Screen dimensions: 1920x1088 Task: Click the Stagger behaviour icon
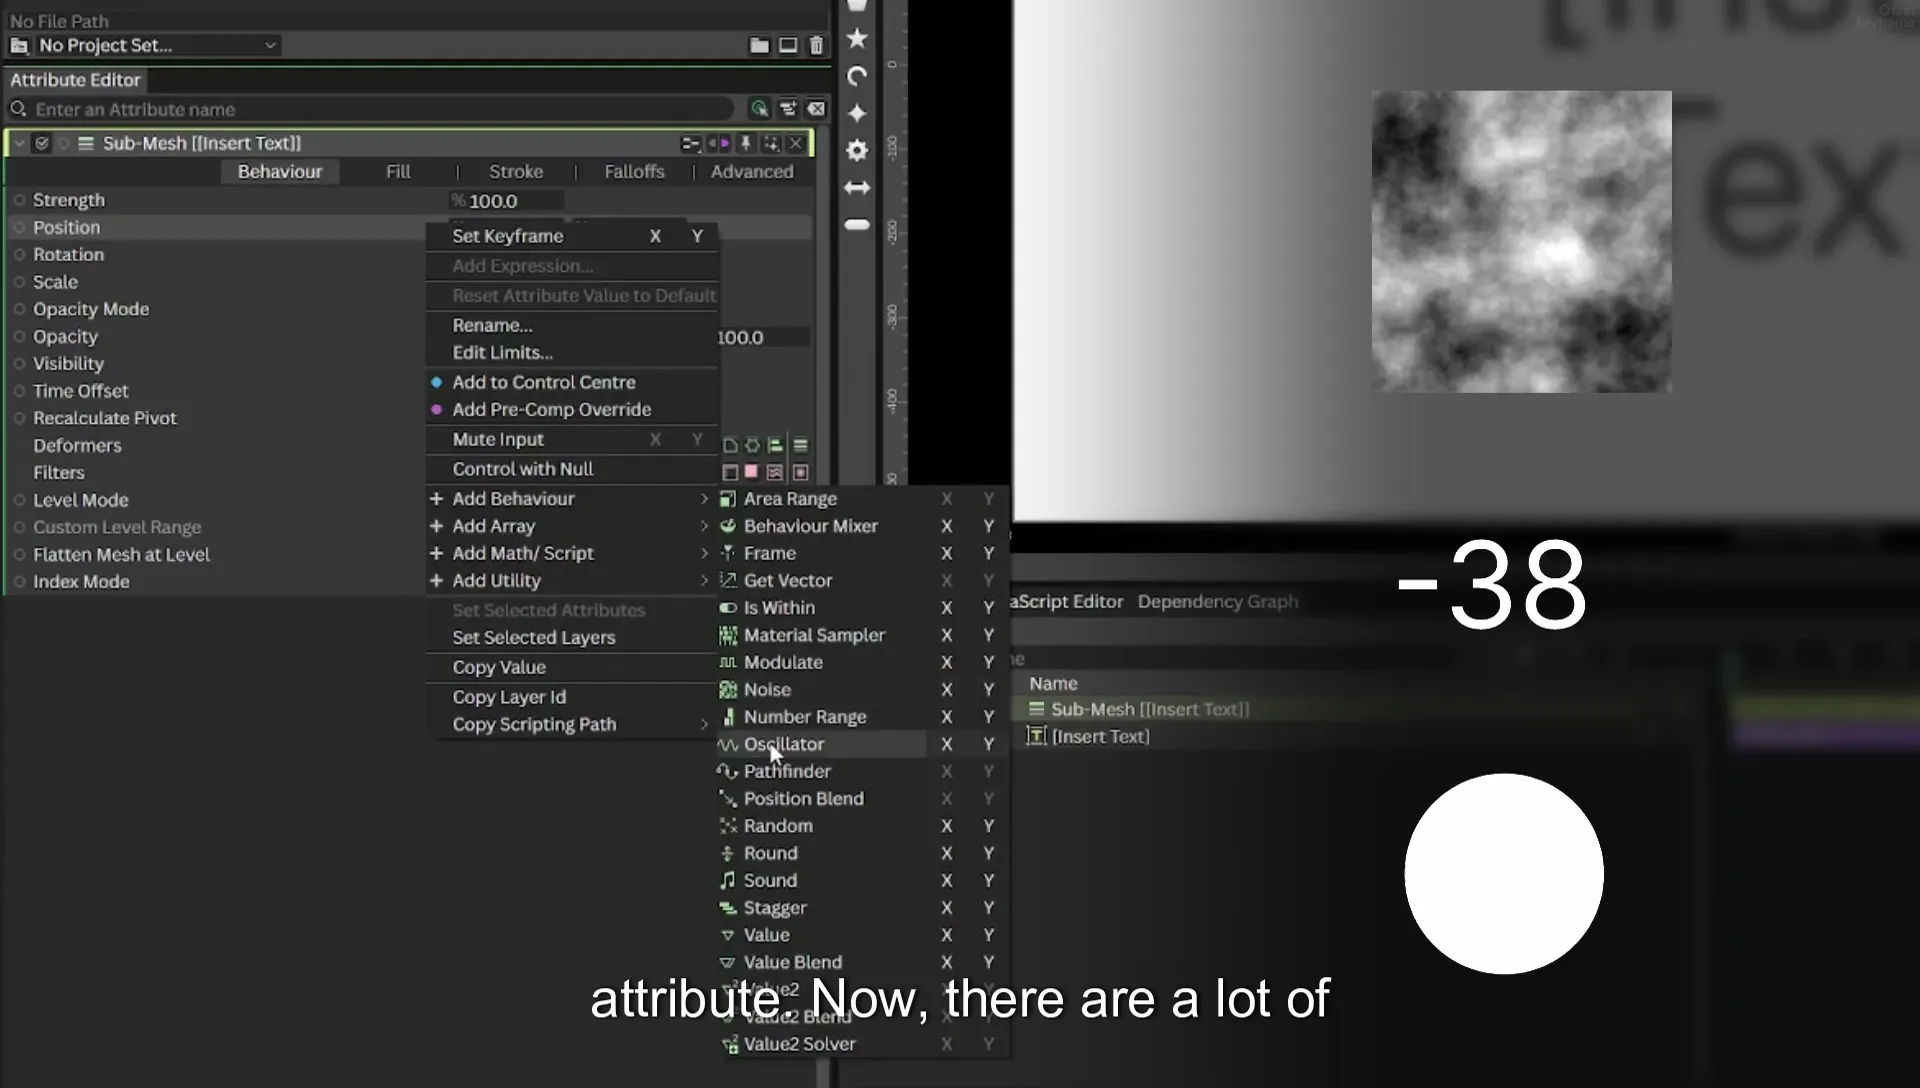728,908
